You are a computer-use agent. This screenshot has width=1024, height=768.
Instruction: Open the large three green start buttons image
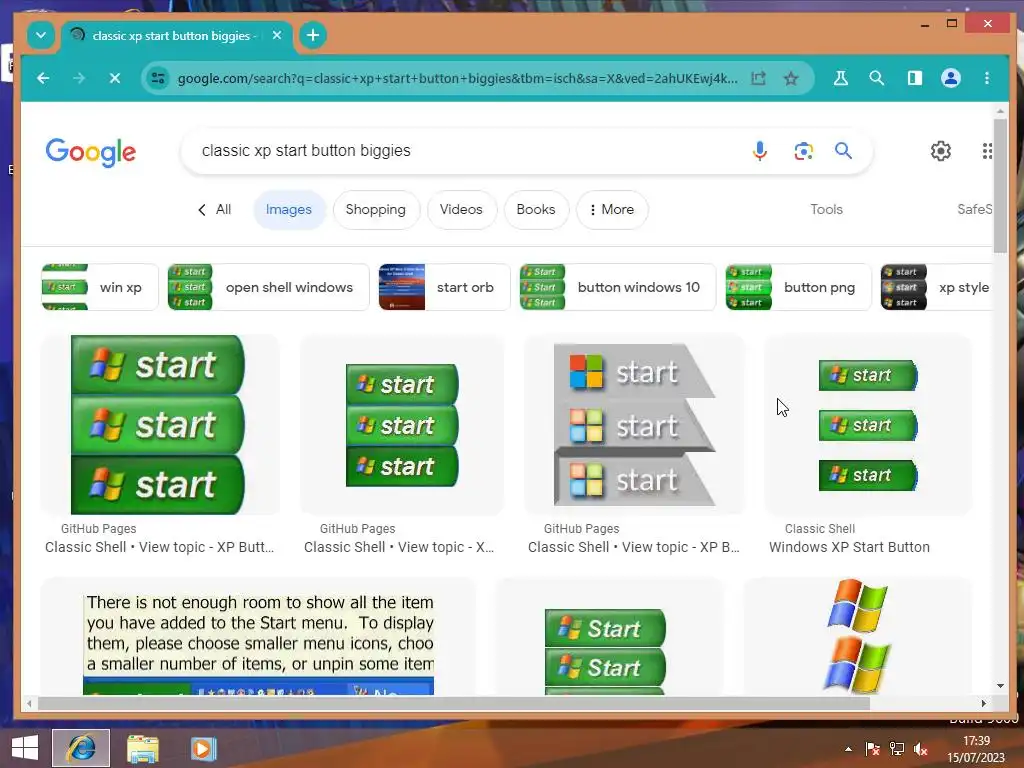point(159,424)
